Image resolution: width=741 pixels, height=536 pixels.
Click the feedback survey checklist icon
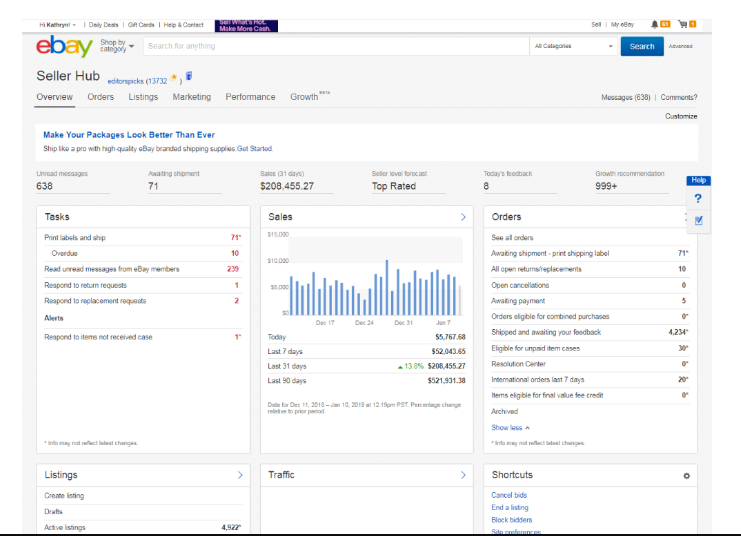[x=698, y=220]
